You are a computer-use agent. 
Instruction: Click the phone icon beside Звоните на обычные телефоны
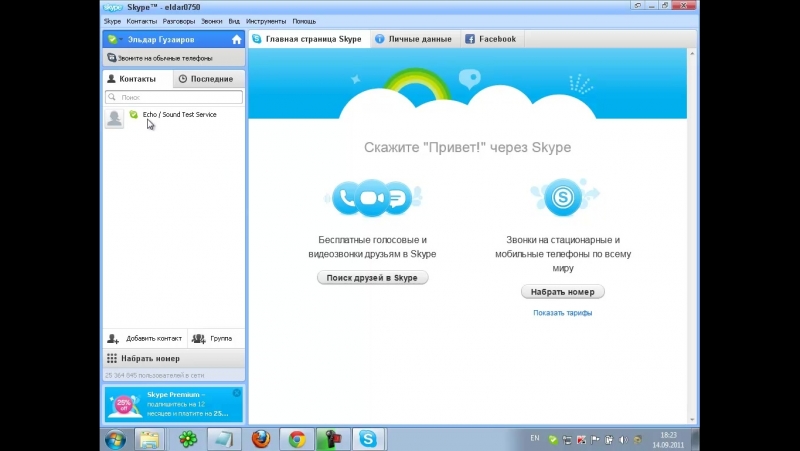[x=112, y=58]
